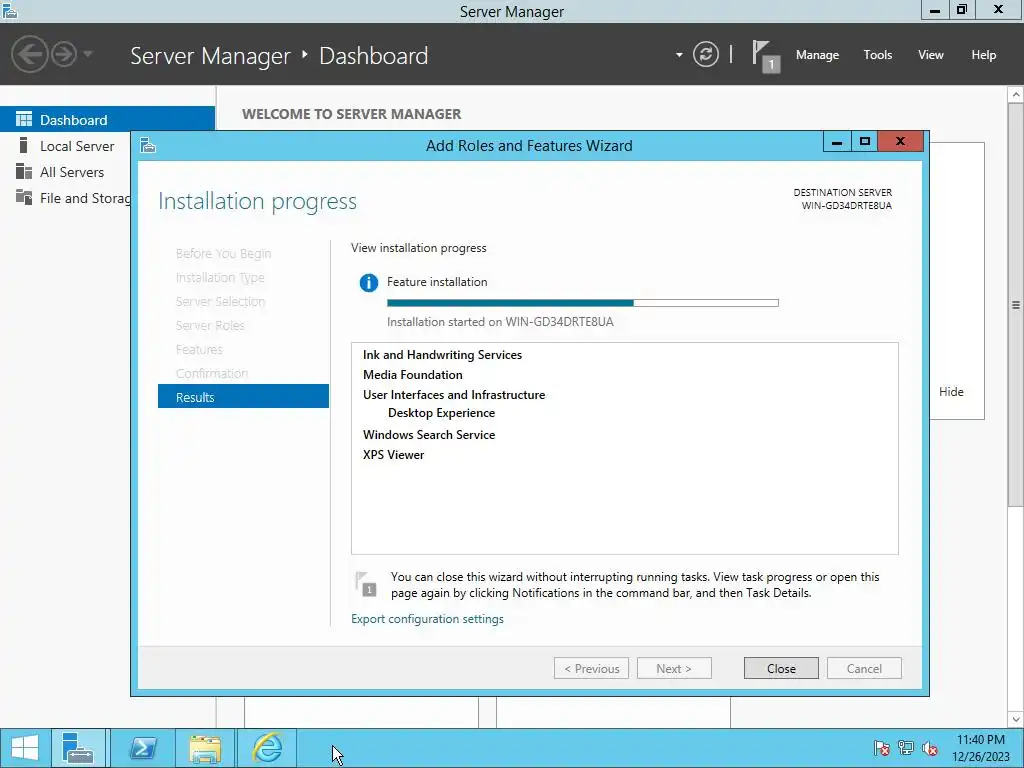Minimize the Add Roles and Features Wizard
Screen dimensions: 1024x768
[837, 141]
